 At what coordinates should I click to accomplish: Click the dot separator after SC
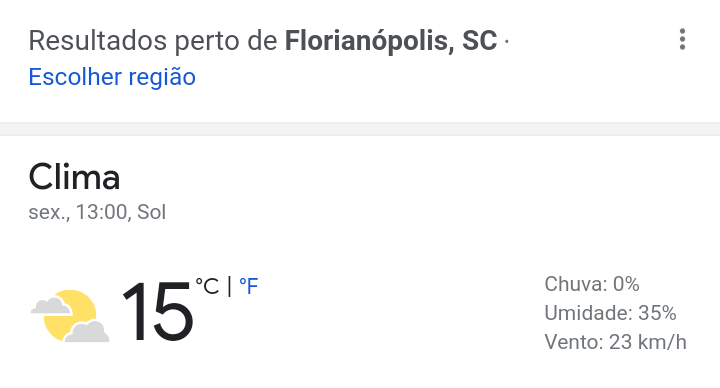click(x=506, y=41)
